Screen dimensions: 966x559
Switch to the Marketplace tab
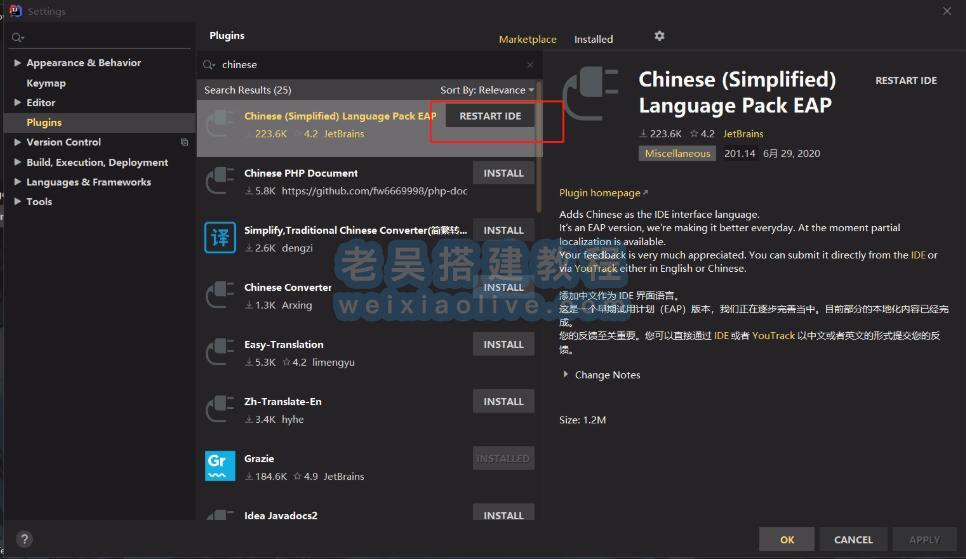click(x=527, y=39)
